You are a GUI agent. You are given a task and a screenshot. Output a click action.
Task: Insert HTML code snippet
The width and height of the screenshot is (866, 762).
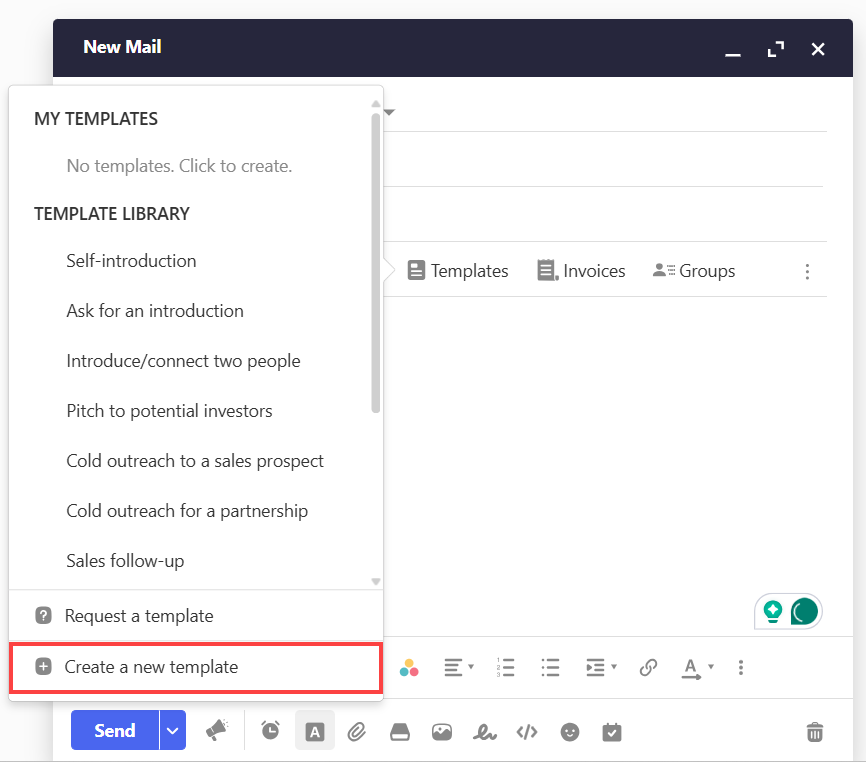[527, 732]
